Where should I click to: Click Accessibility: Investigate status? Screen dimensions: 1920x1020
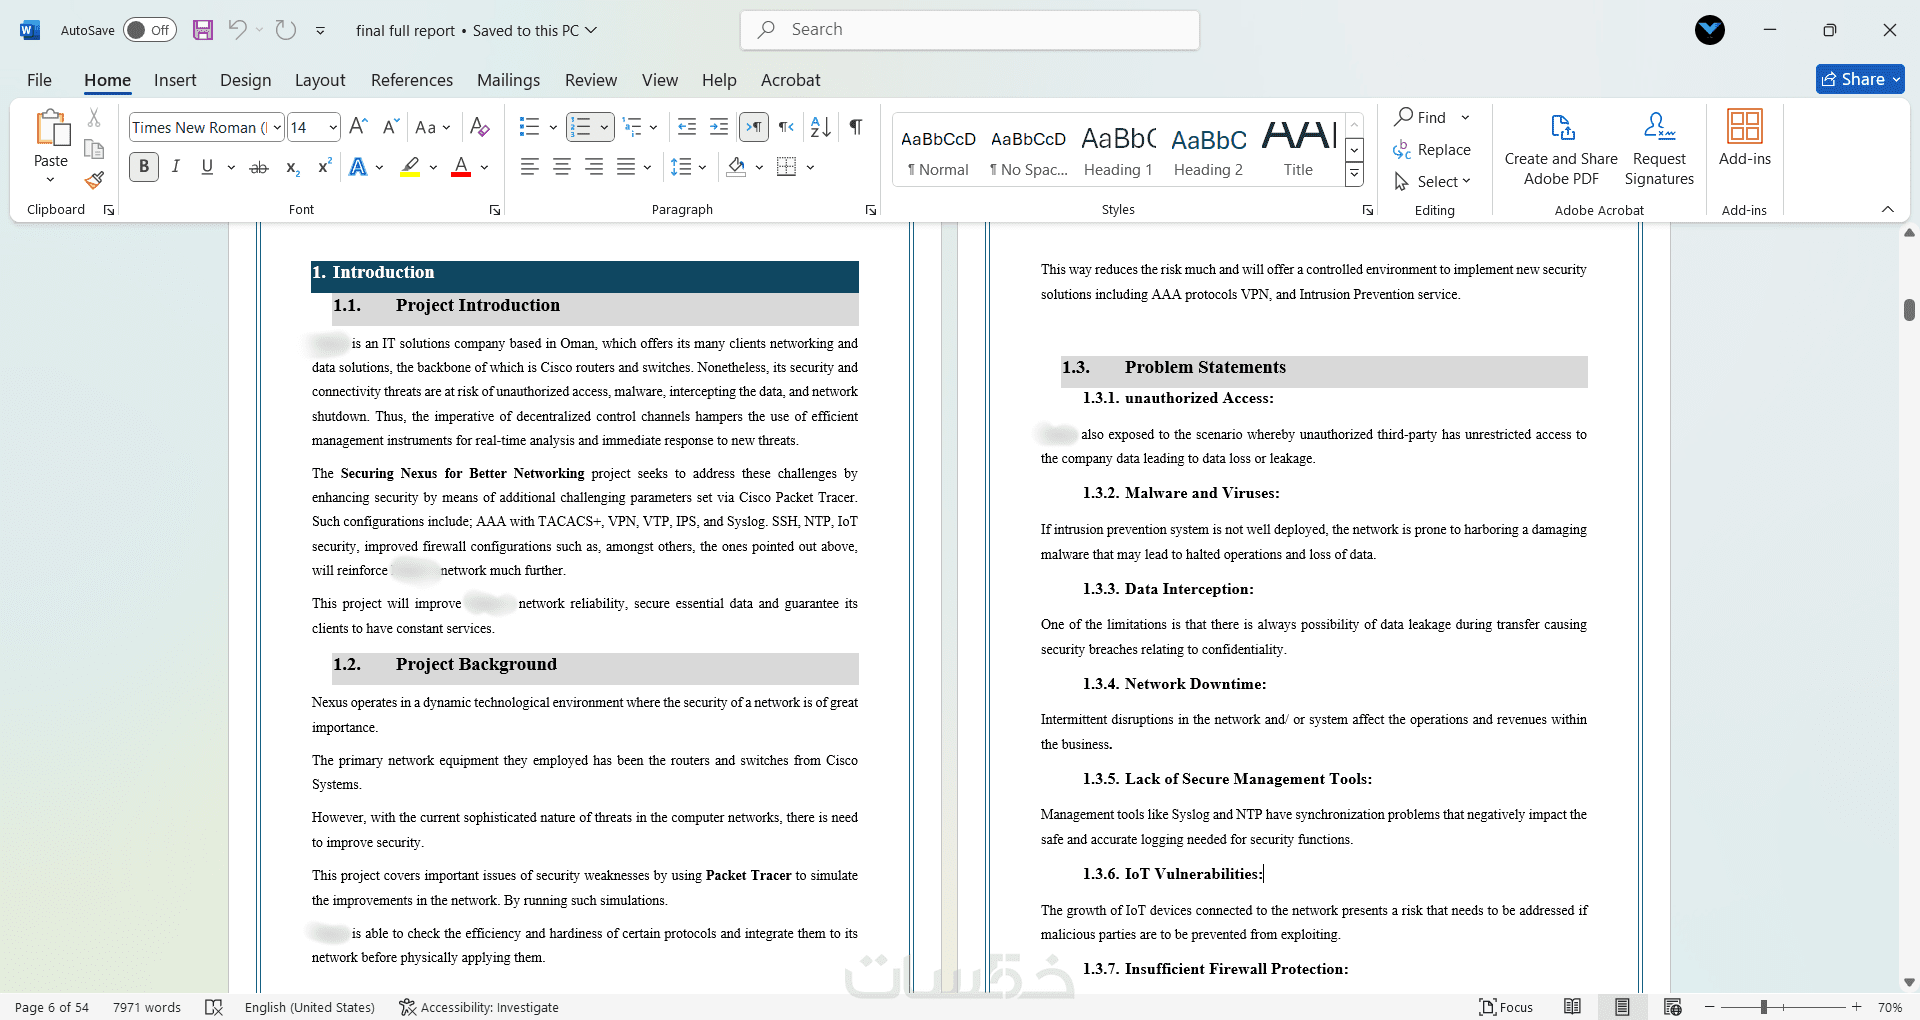(x=479, y=1007)
